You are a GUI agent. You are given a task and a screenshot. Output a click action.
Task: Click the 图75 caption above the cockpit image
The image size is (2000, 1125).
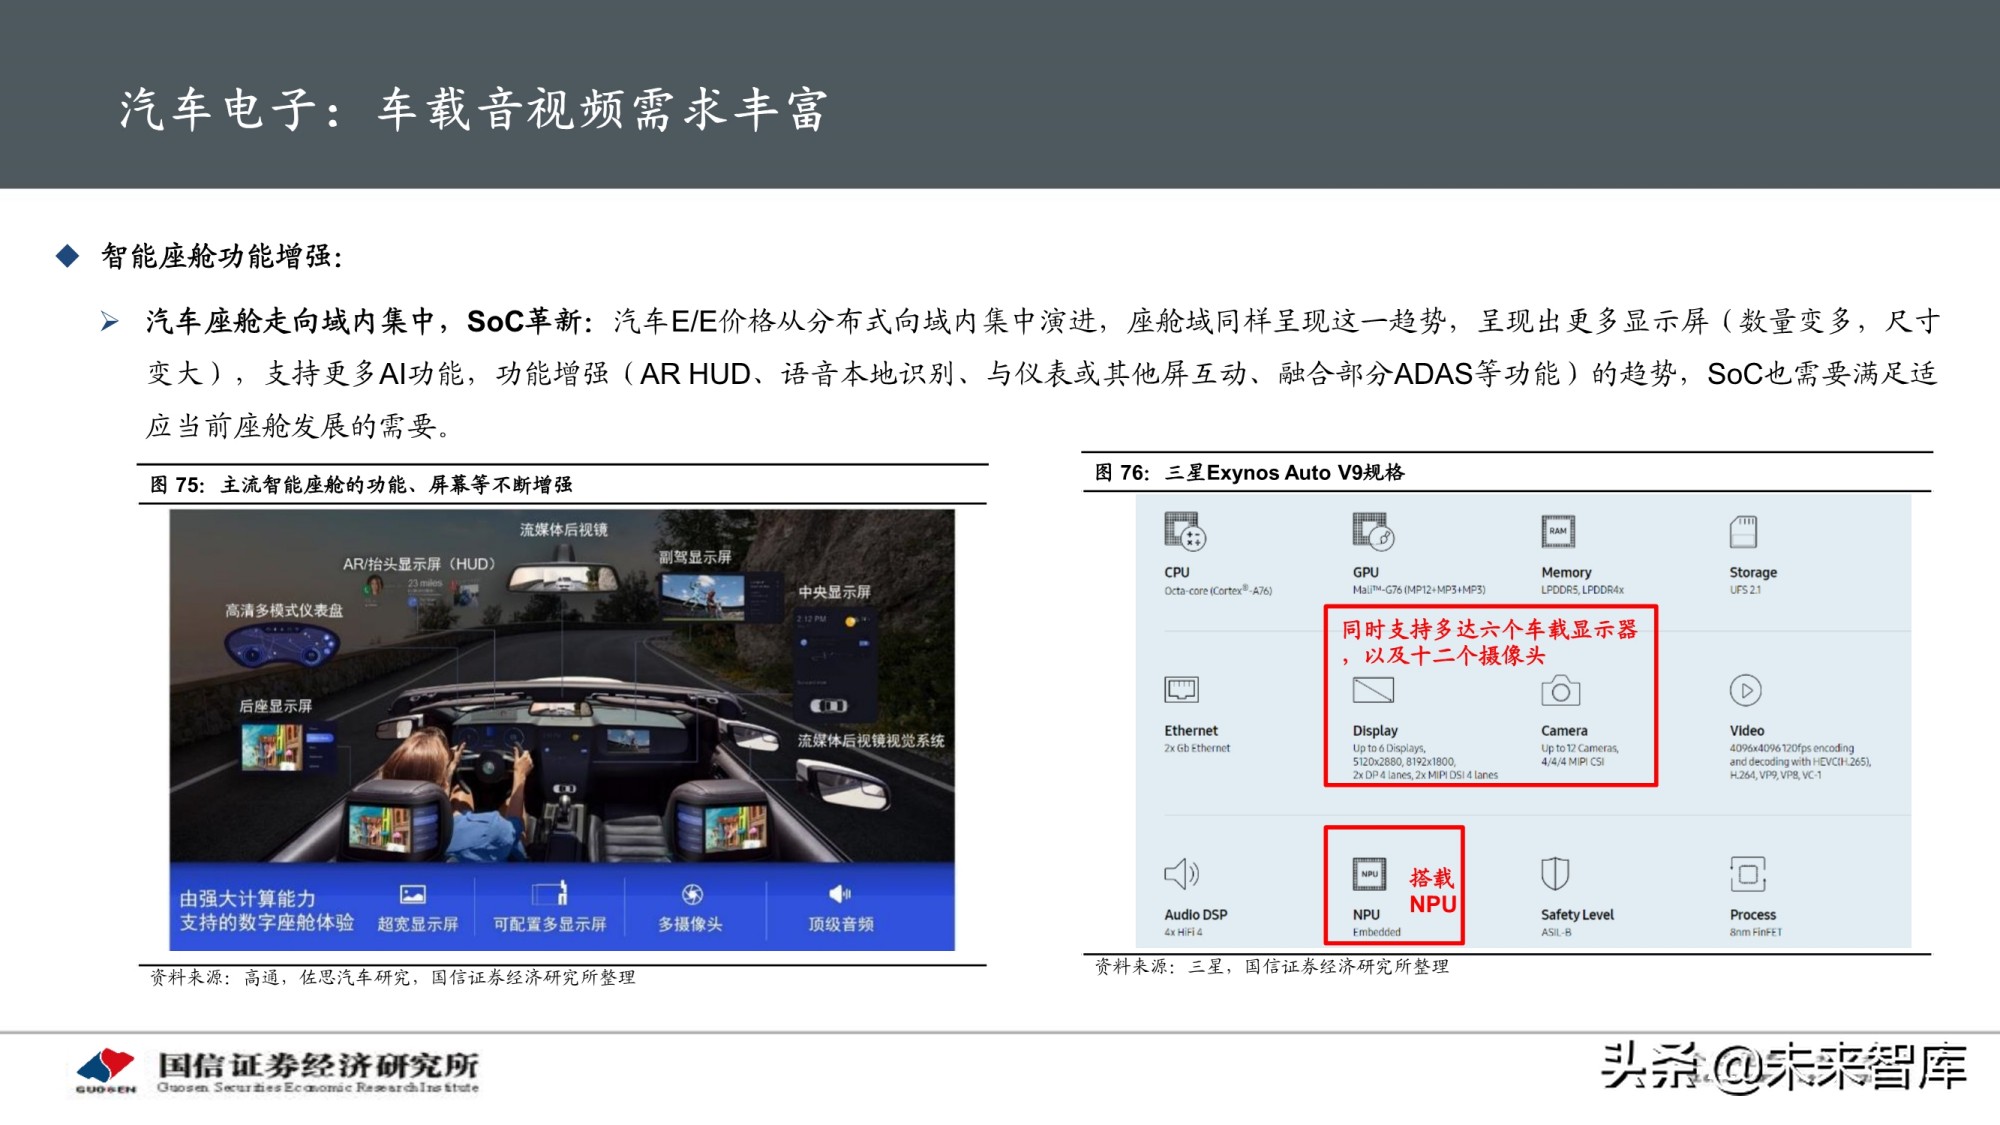(x=370, y=478)
